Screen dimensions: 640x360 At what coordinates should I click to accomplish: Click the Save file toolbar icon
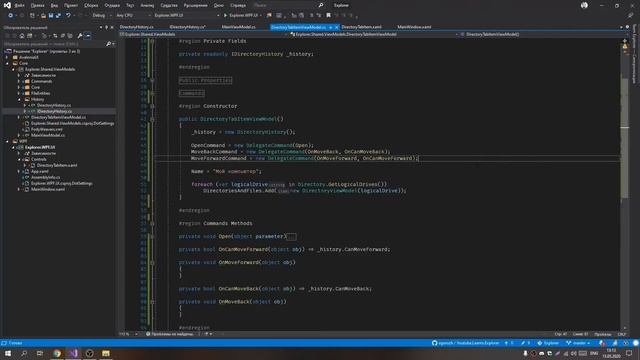click(x=51, y=16)
